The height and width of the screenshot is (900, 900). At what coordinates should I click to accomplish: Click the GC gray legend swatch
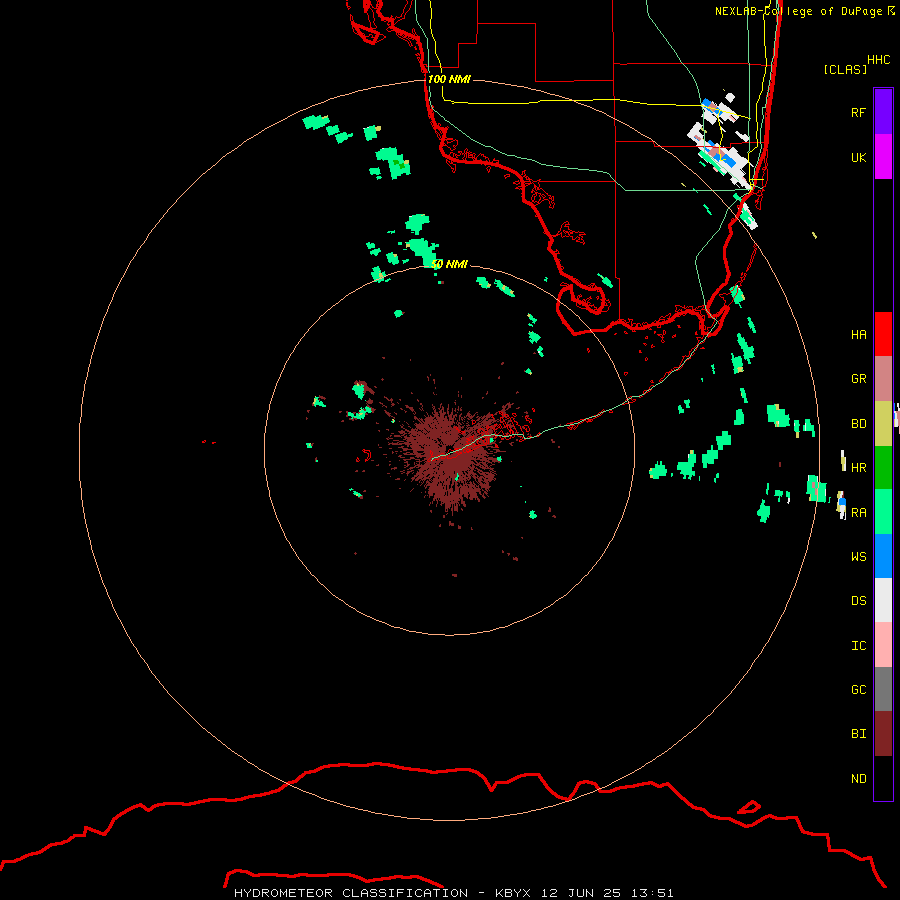tap(883, 689)
